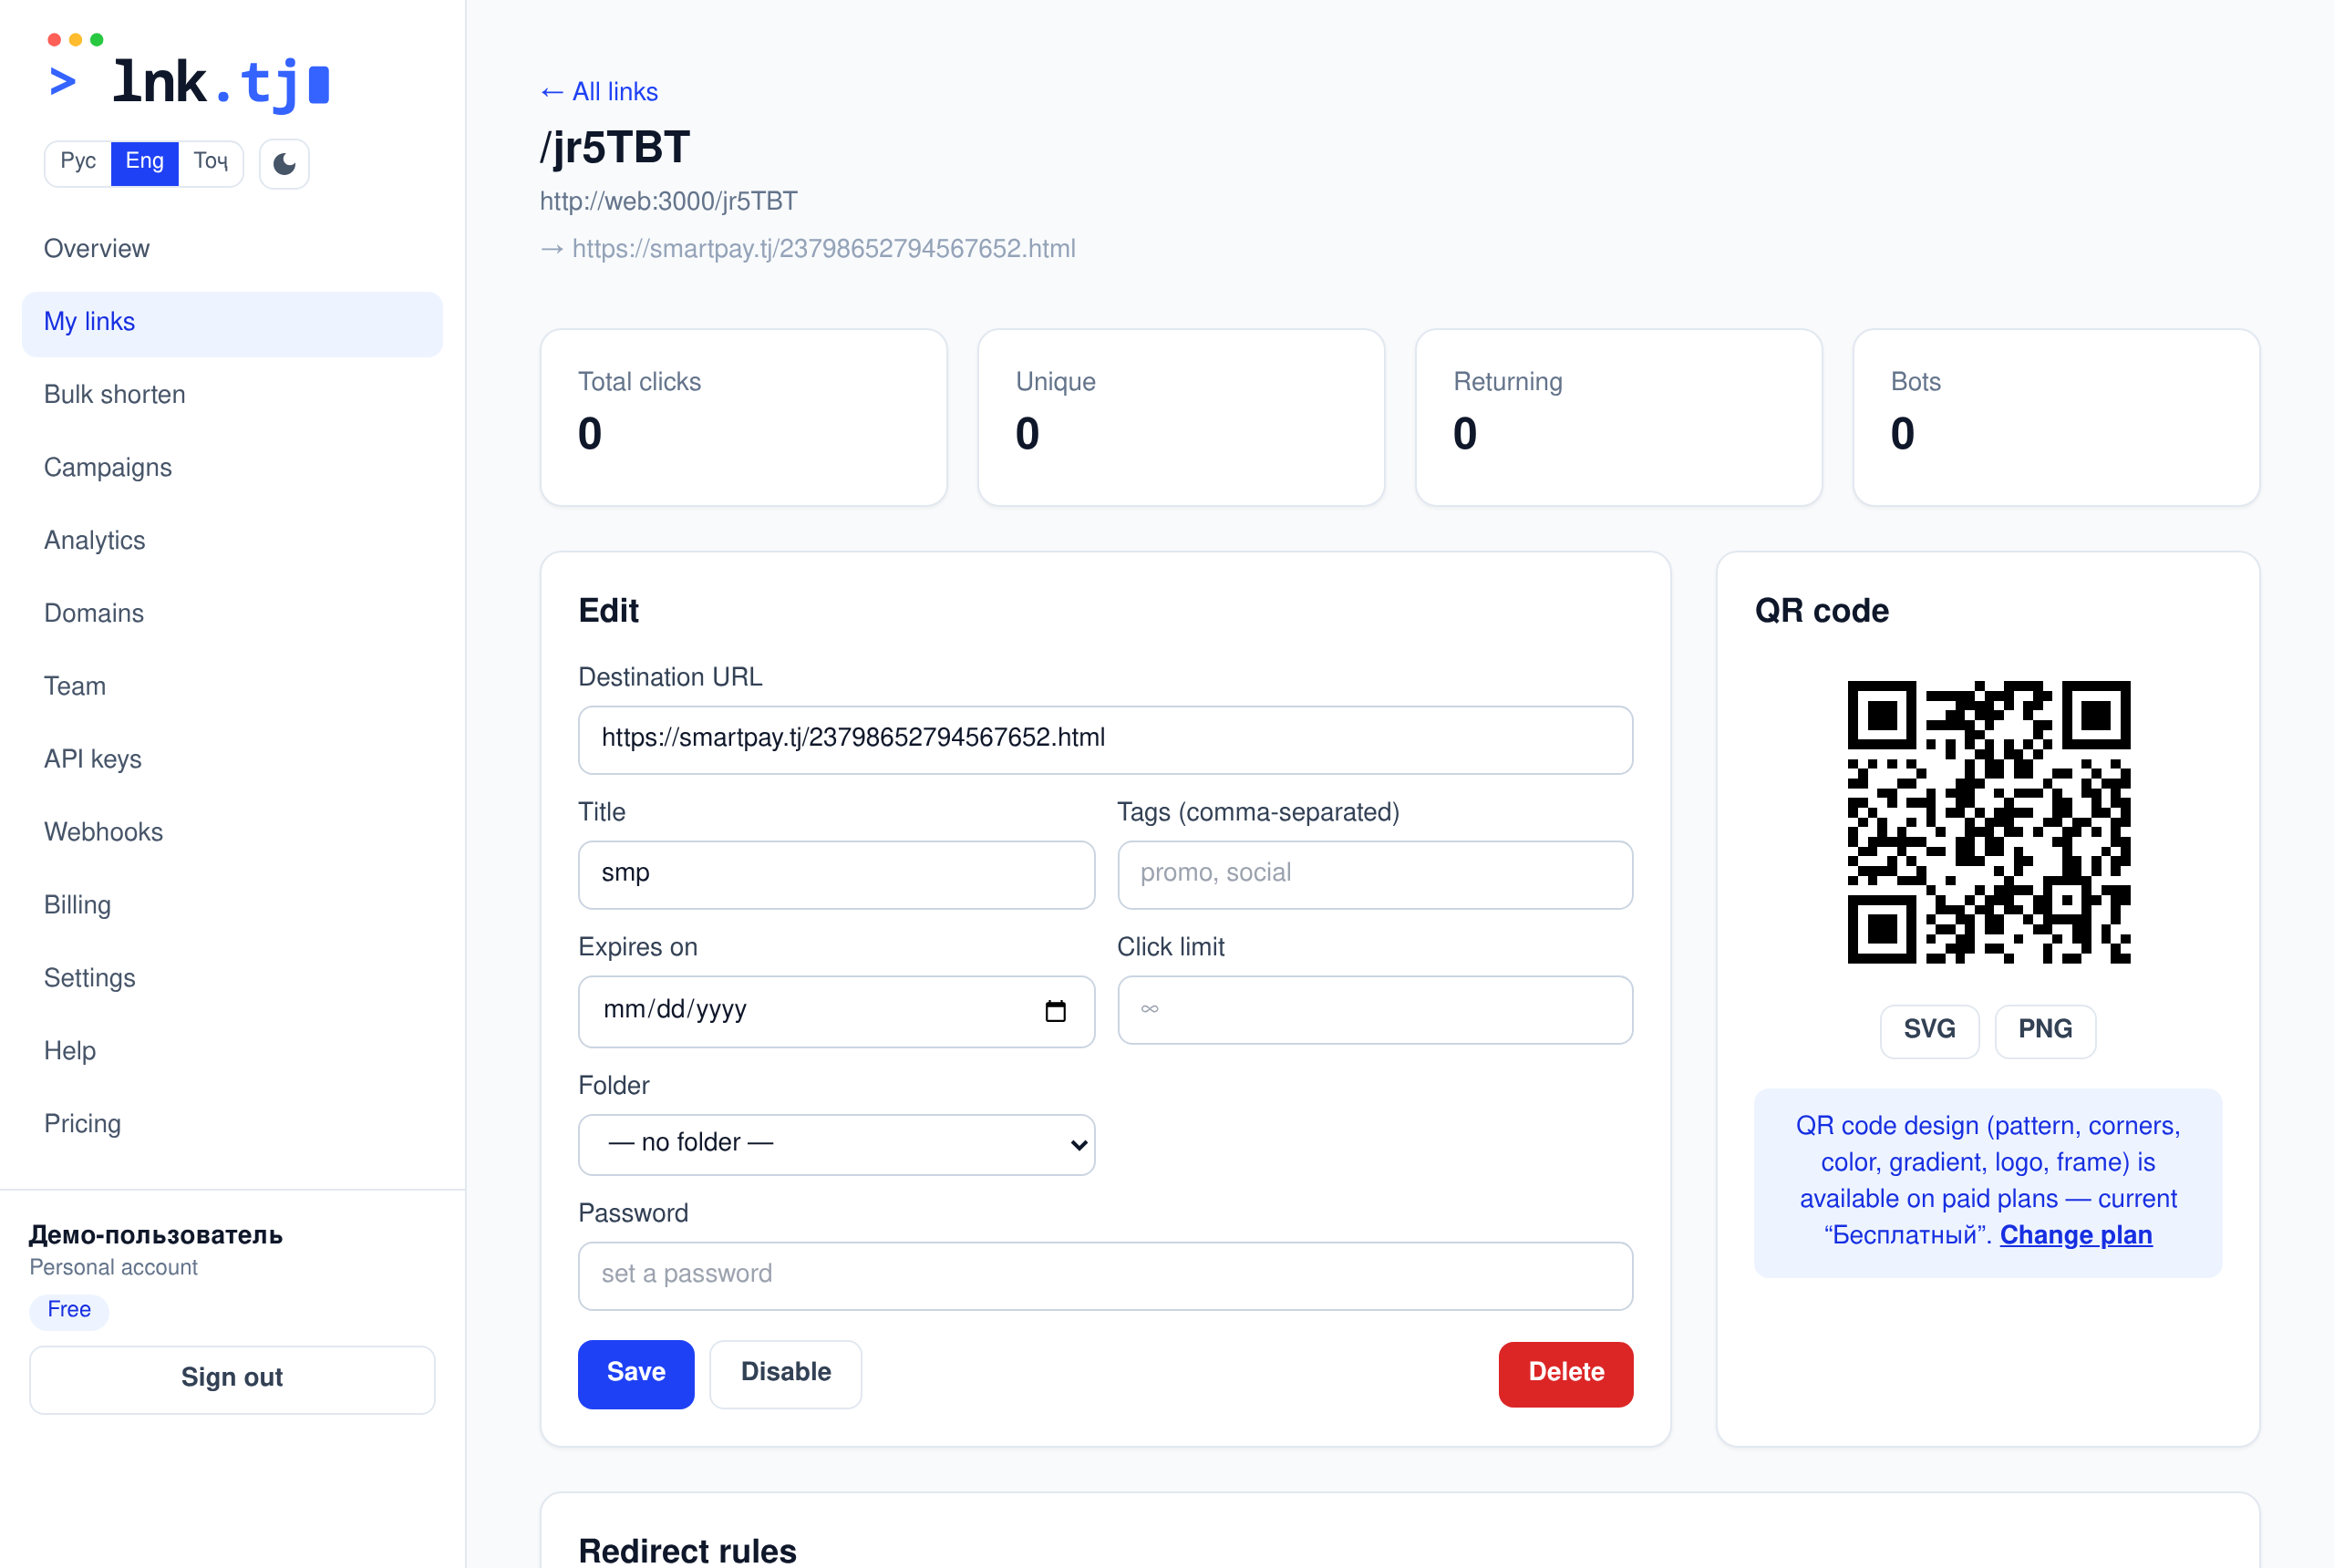Save the link edits
Viewport: 2334px width, 1568px height.
coord(636,1373)
